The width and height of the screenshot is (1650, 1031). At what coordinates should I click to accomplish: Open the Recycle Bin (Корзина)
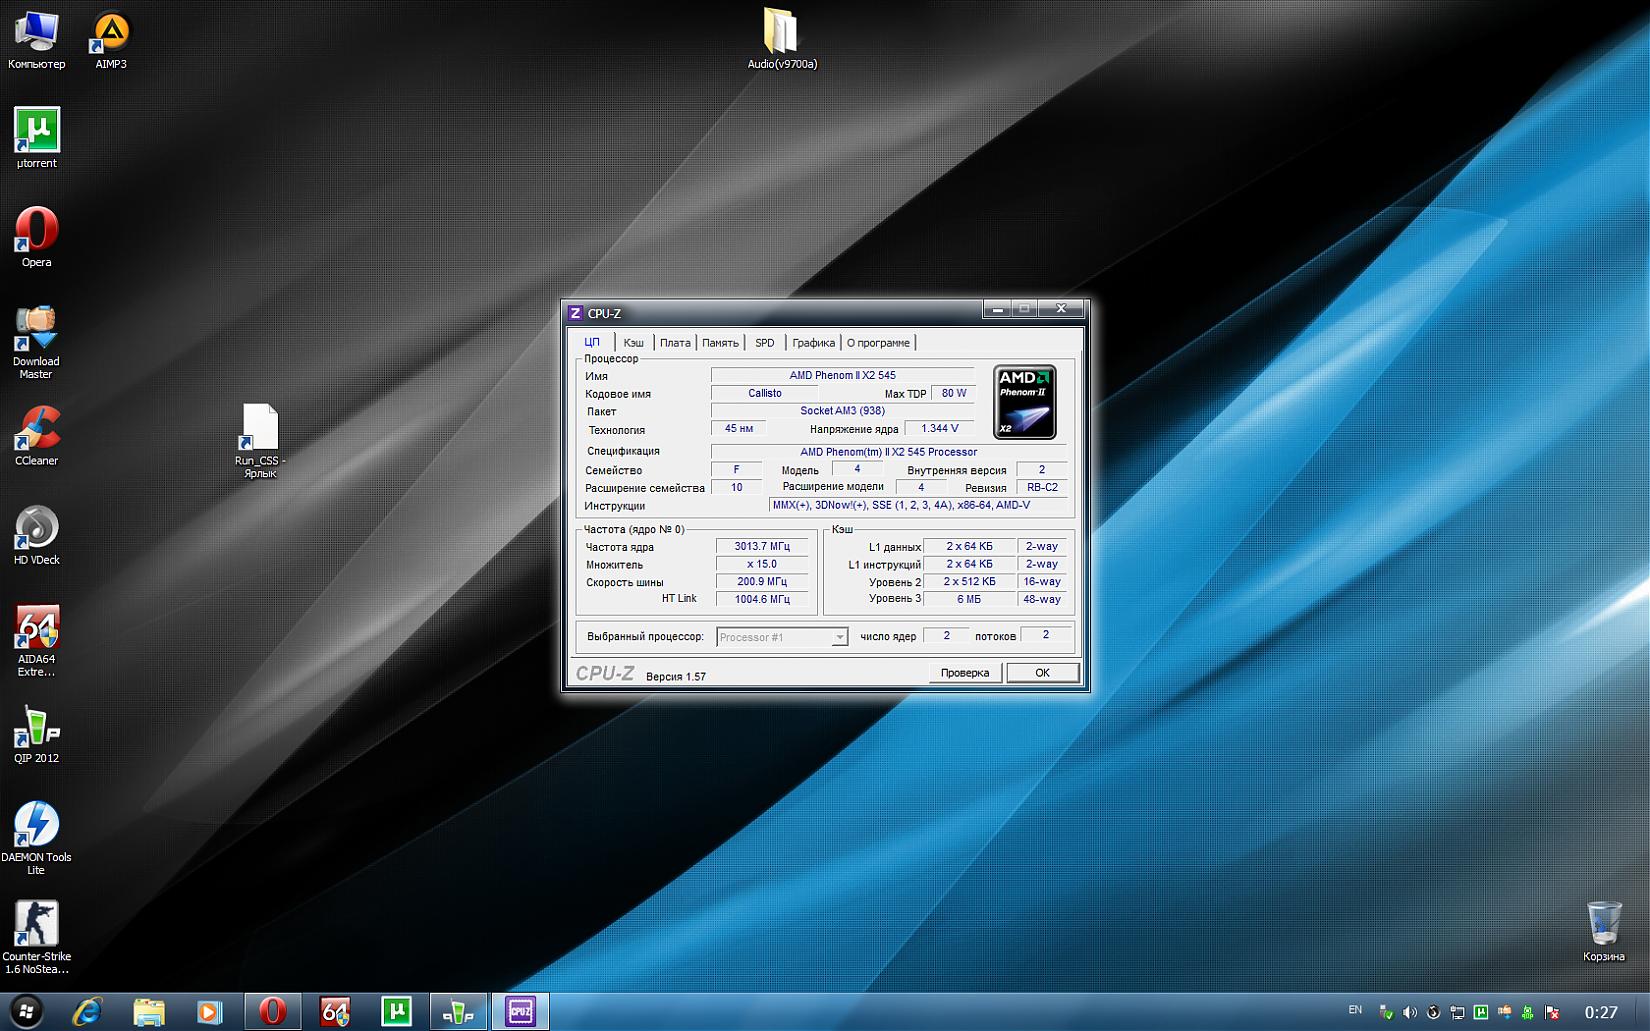(x=1603, y=923)
